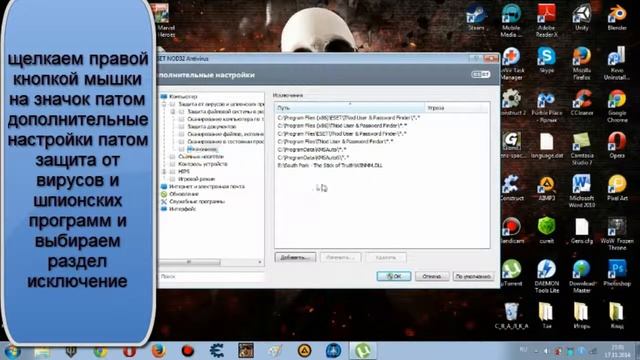Open the Pixel Art desktop shortcut

click(x=617, y=187)
